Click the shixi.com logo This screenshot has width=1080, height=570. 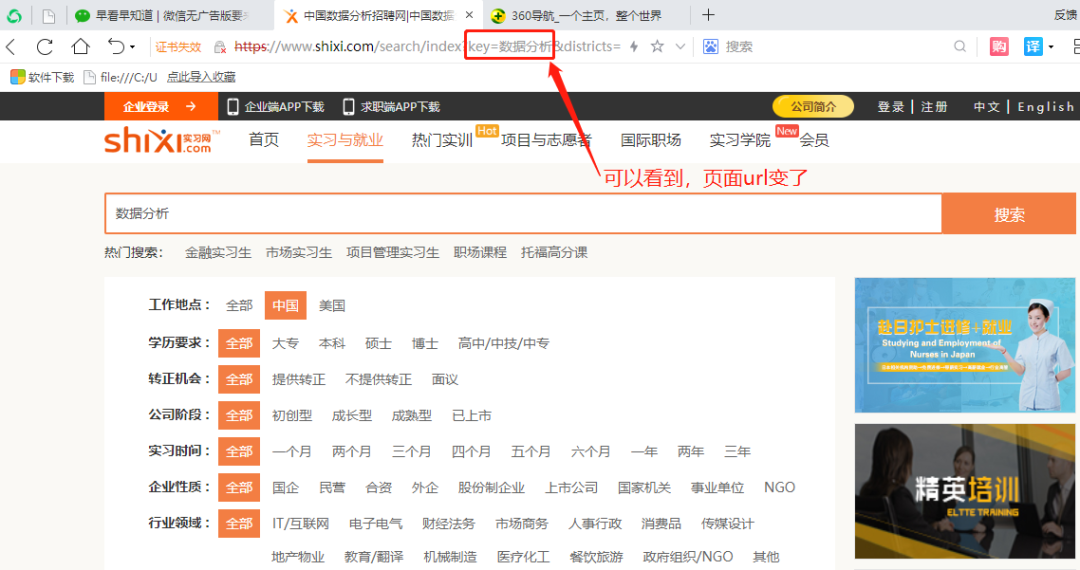(x=162, y=140)
